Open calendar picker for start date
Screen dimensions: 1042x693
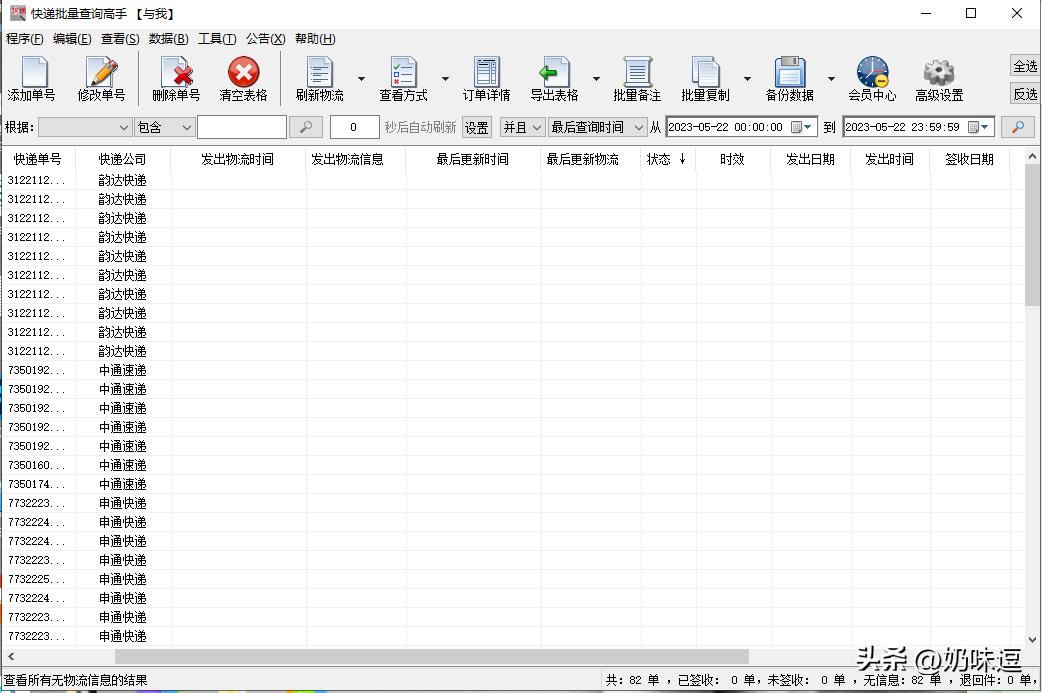(x=801, y=127)
